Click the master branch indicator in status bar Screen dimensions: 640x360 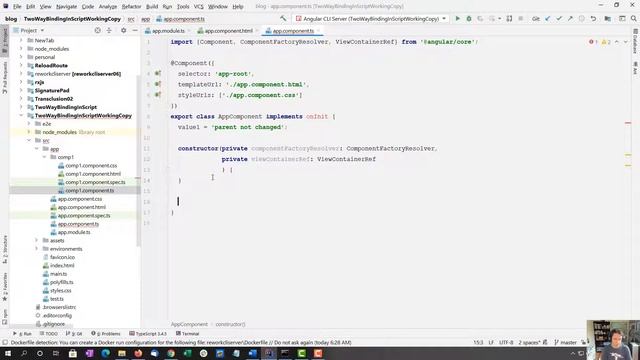(565, 342)
